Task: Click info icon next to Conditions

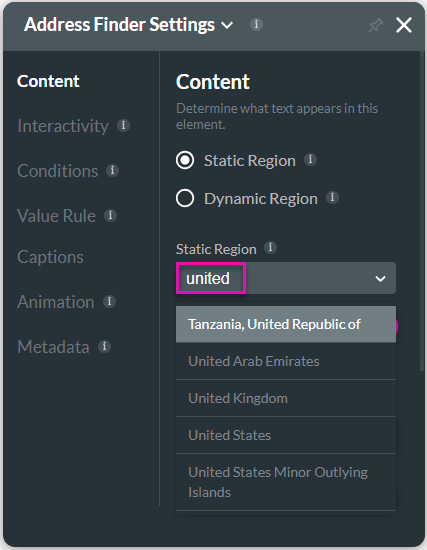Action: coord(112,170)
